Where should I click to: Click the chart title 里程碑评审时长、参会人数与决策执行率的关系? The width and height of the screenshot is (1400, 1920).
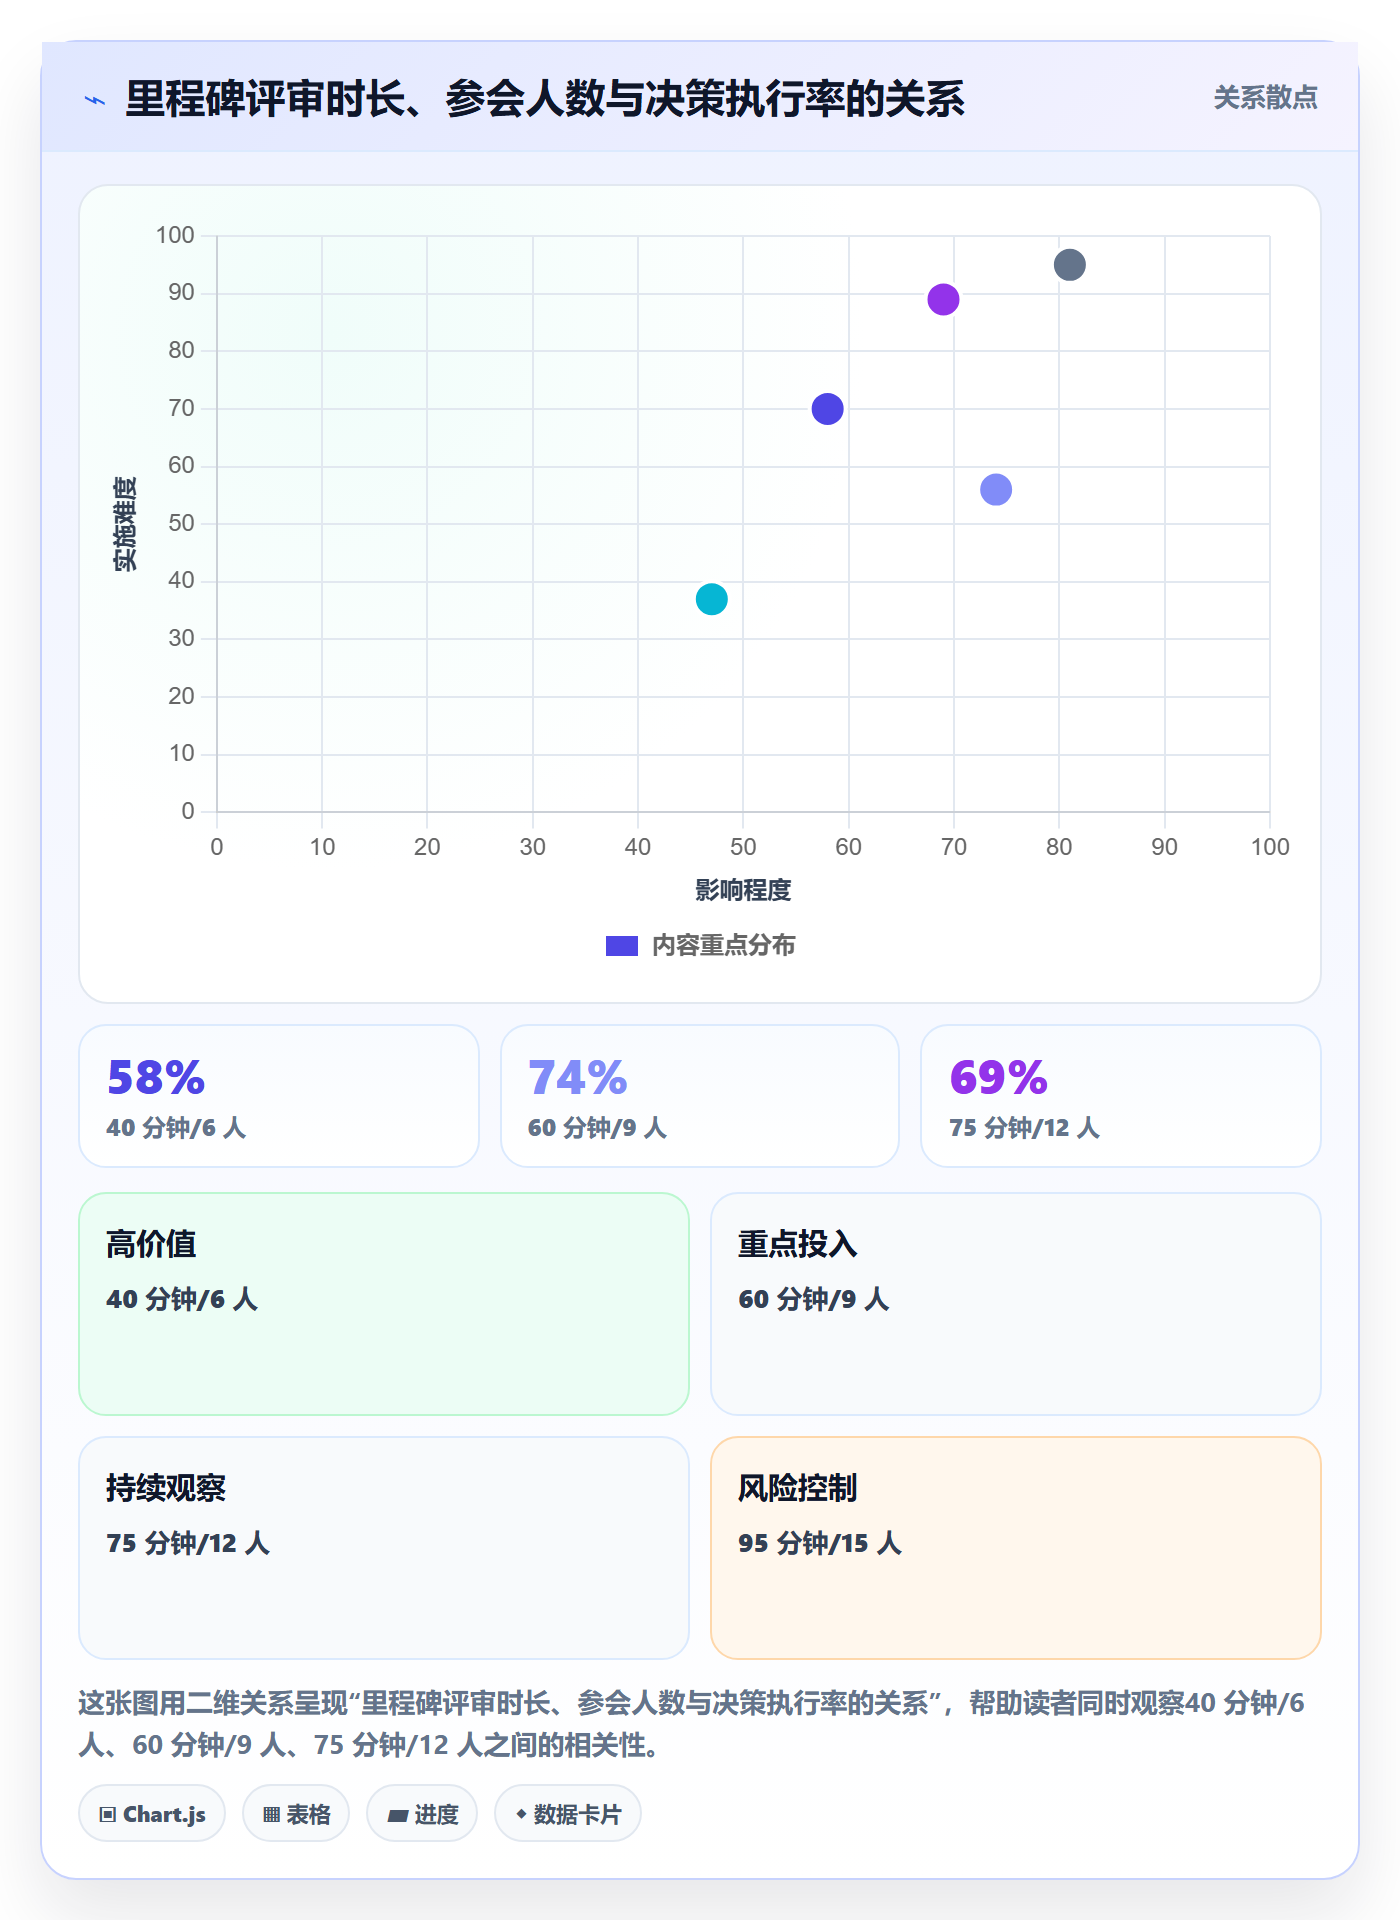click(545, 99)
